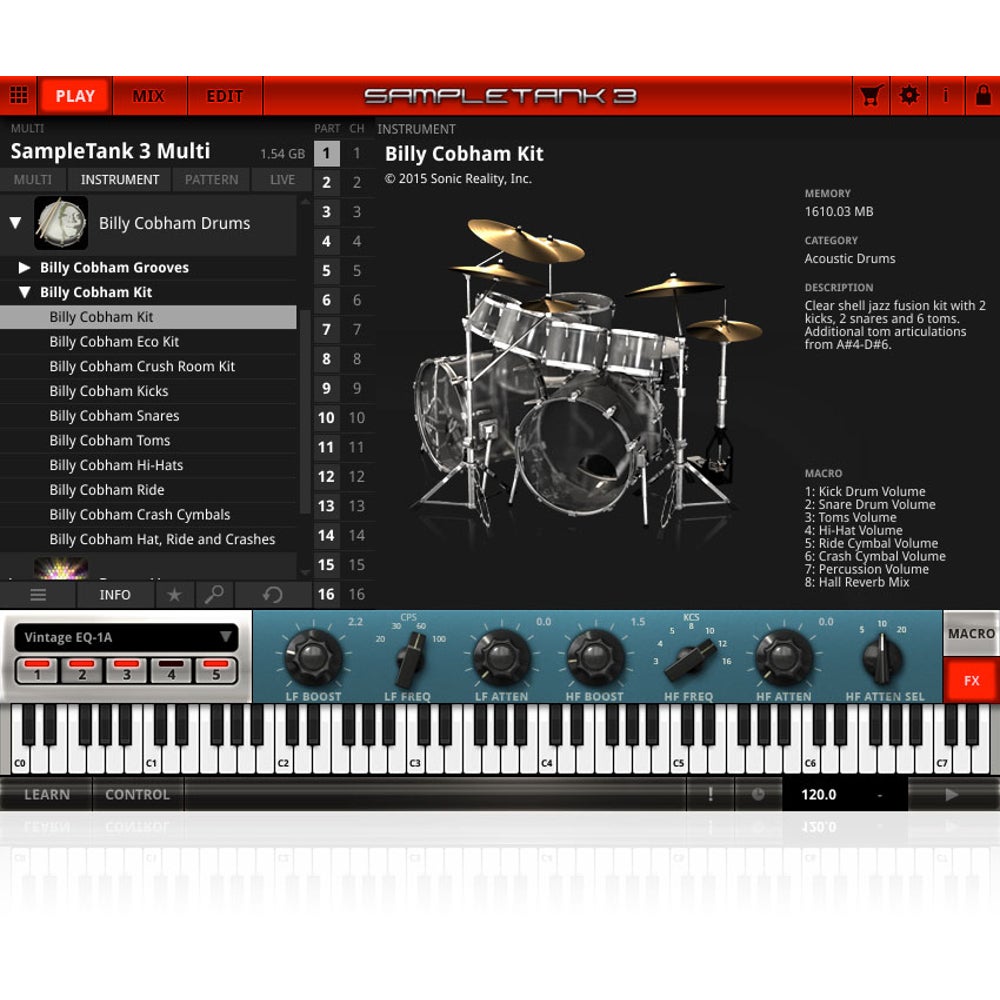The width and height of the screenshot is (1000, 1000).
Task: Select Billy Cobham Eco Kit
Action: [x=148, y=341]
